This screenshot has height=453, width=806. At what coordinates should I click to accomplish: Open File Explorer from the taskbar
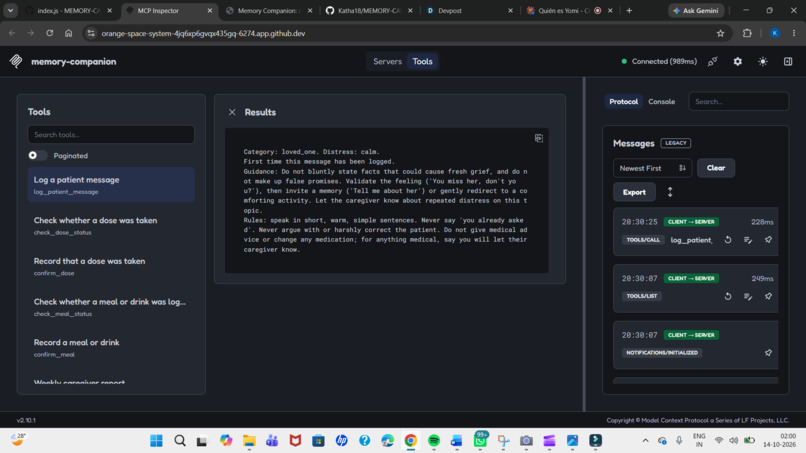[x=249, y=441]
